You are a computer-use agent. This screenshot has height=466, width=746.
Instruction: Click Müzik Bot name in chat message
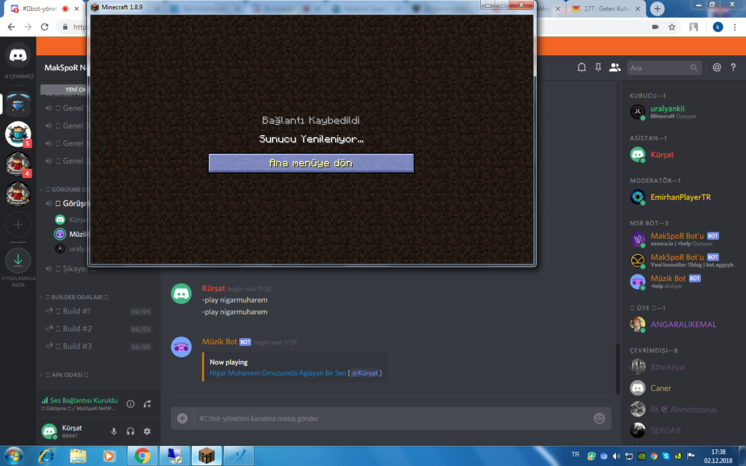[x=219, y=342]
